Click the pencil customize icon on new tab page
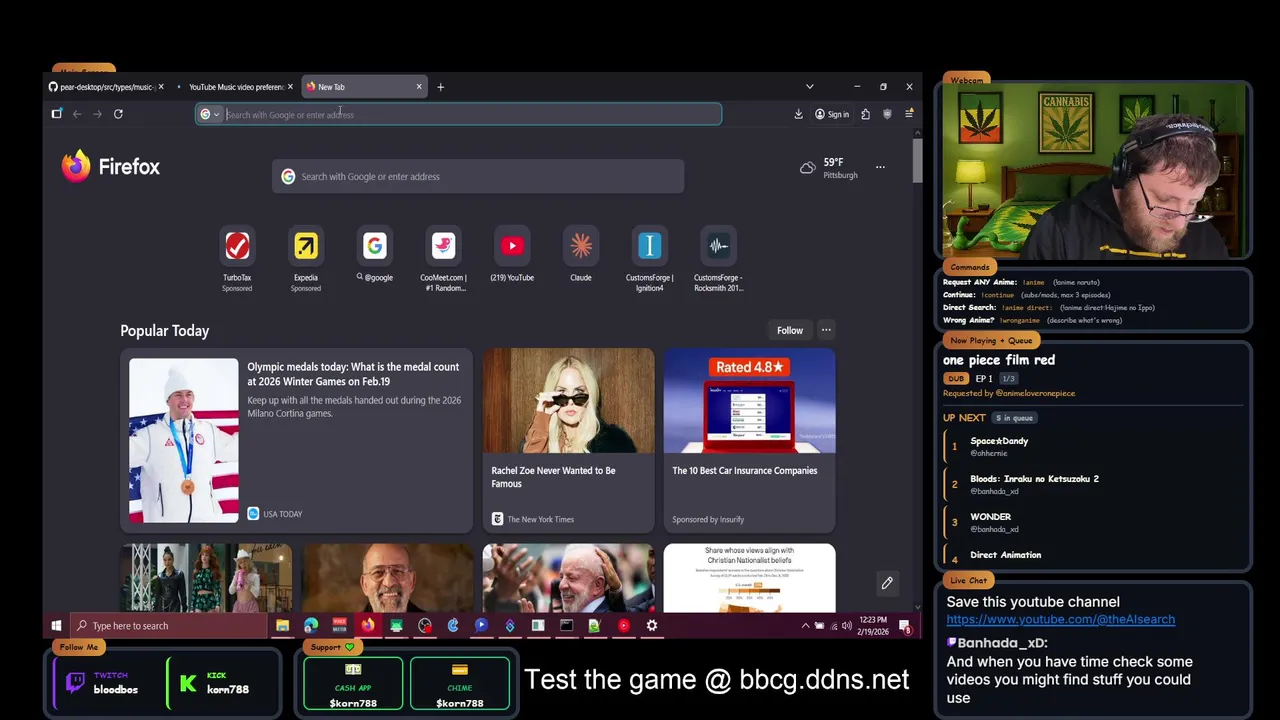 [886, 583]
